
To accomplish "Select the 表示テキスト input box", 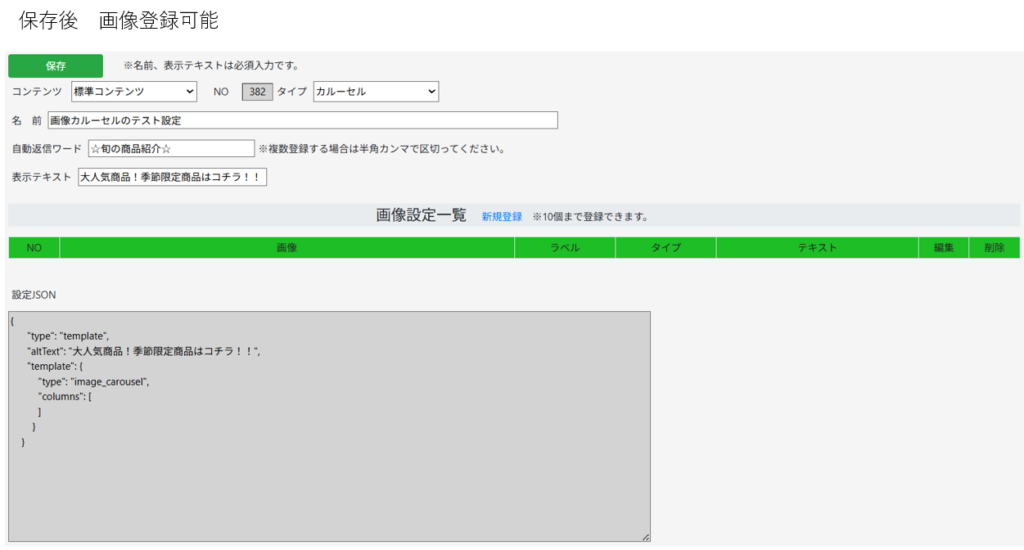I will click(172, 177).
